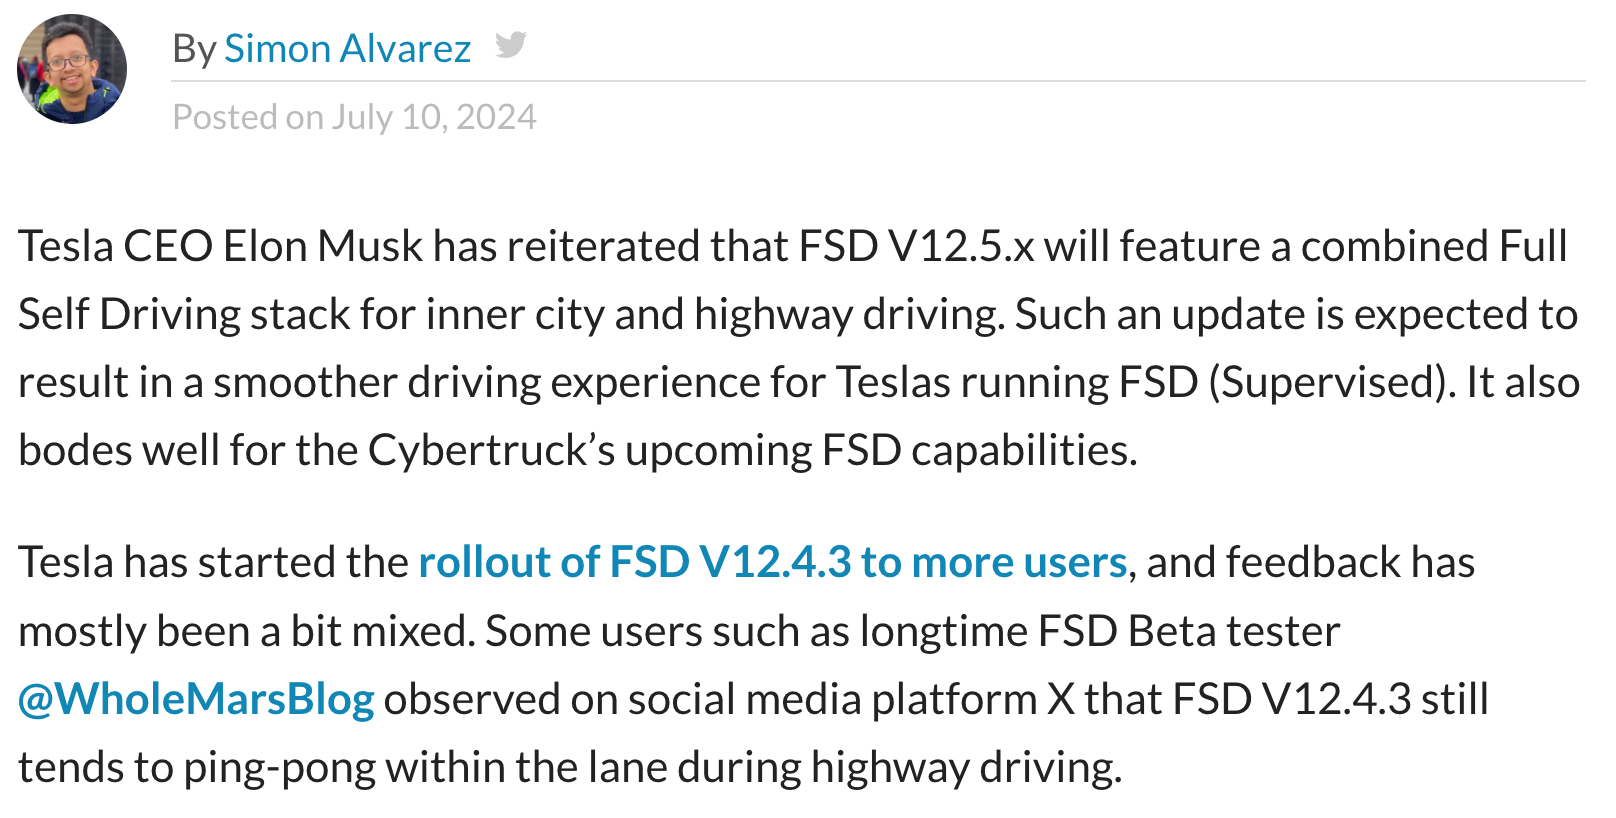
Task: Click the Posted on July 10, 2024 date
Action: tap(354, 117)
